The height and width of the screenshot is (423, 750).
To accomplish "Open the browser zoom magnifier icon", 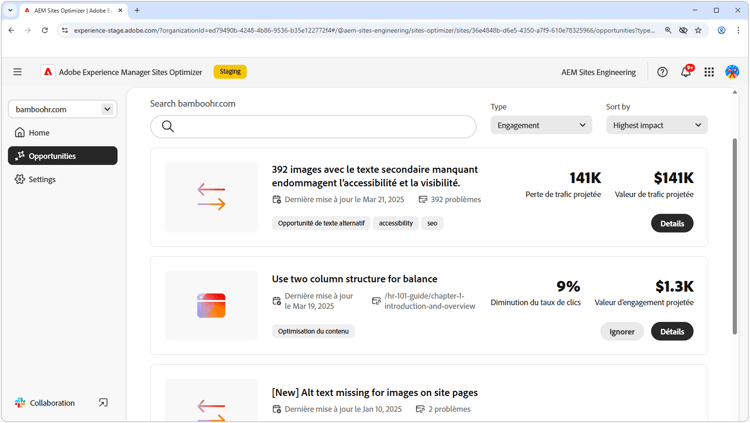I will 668,30.
